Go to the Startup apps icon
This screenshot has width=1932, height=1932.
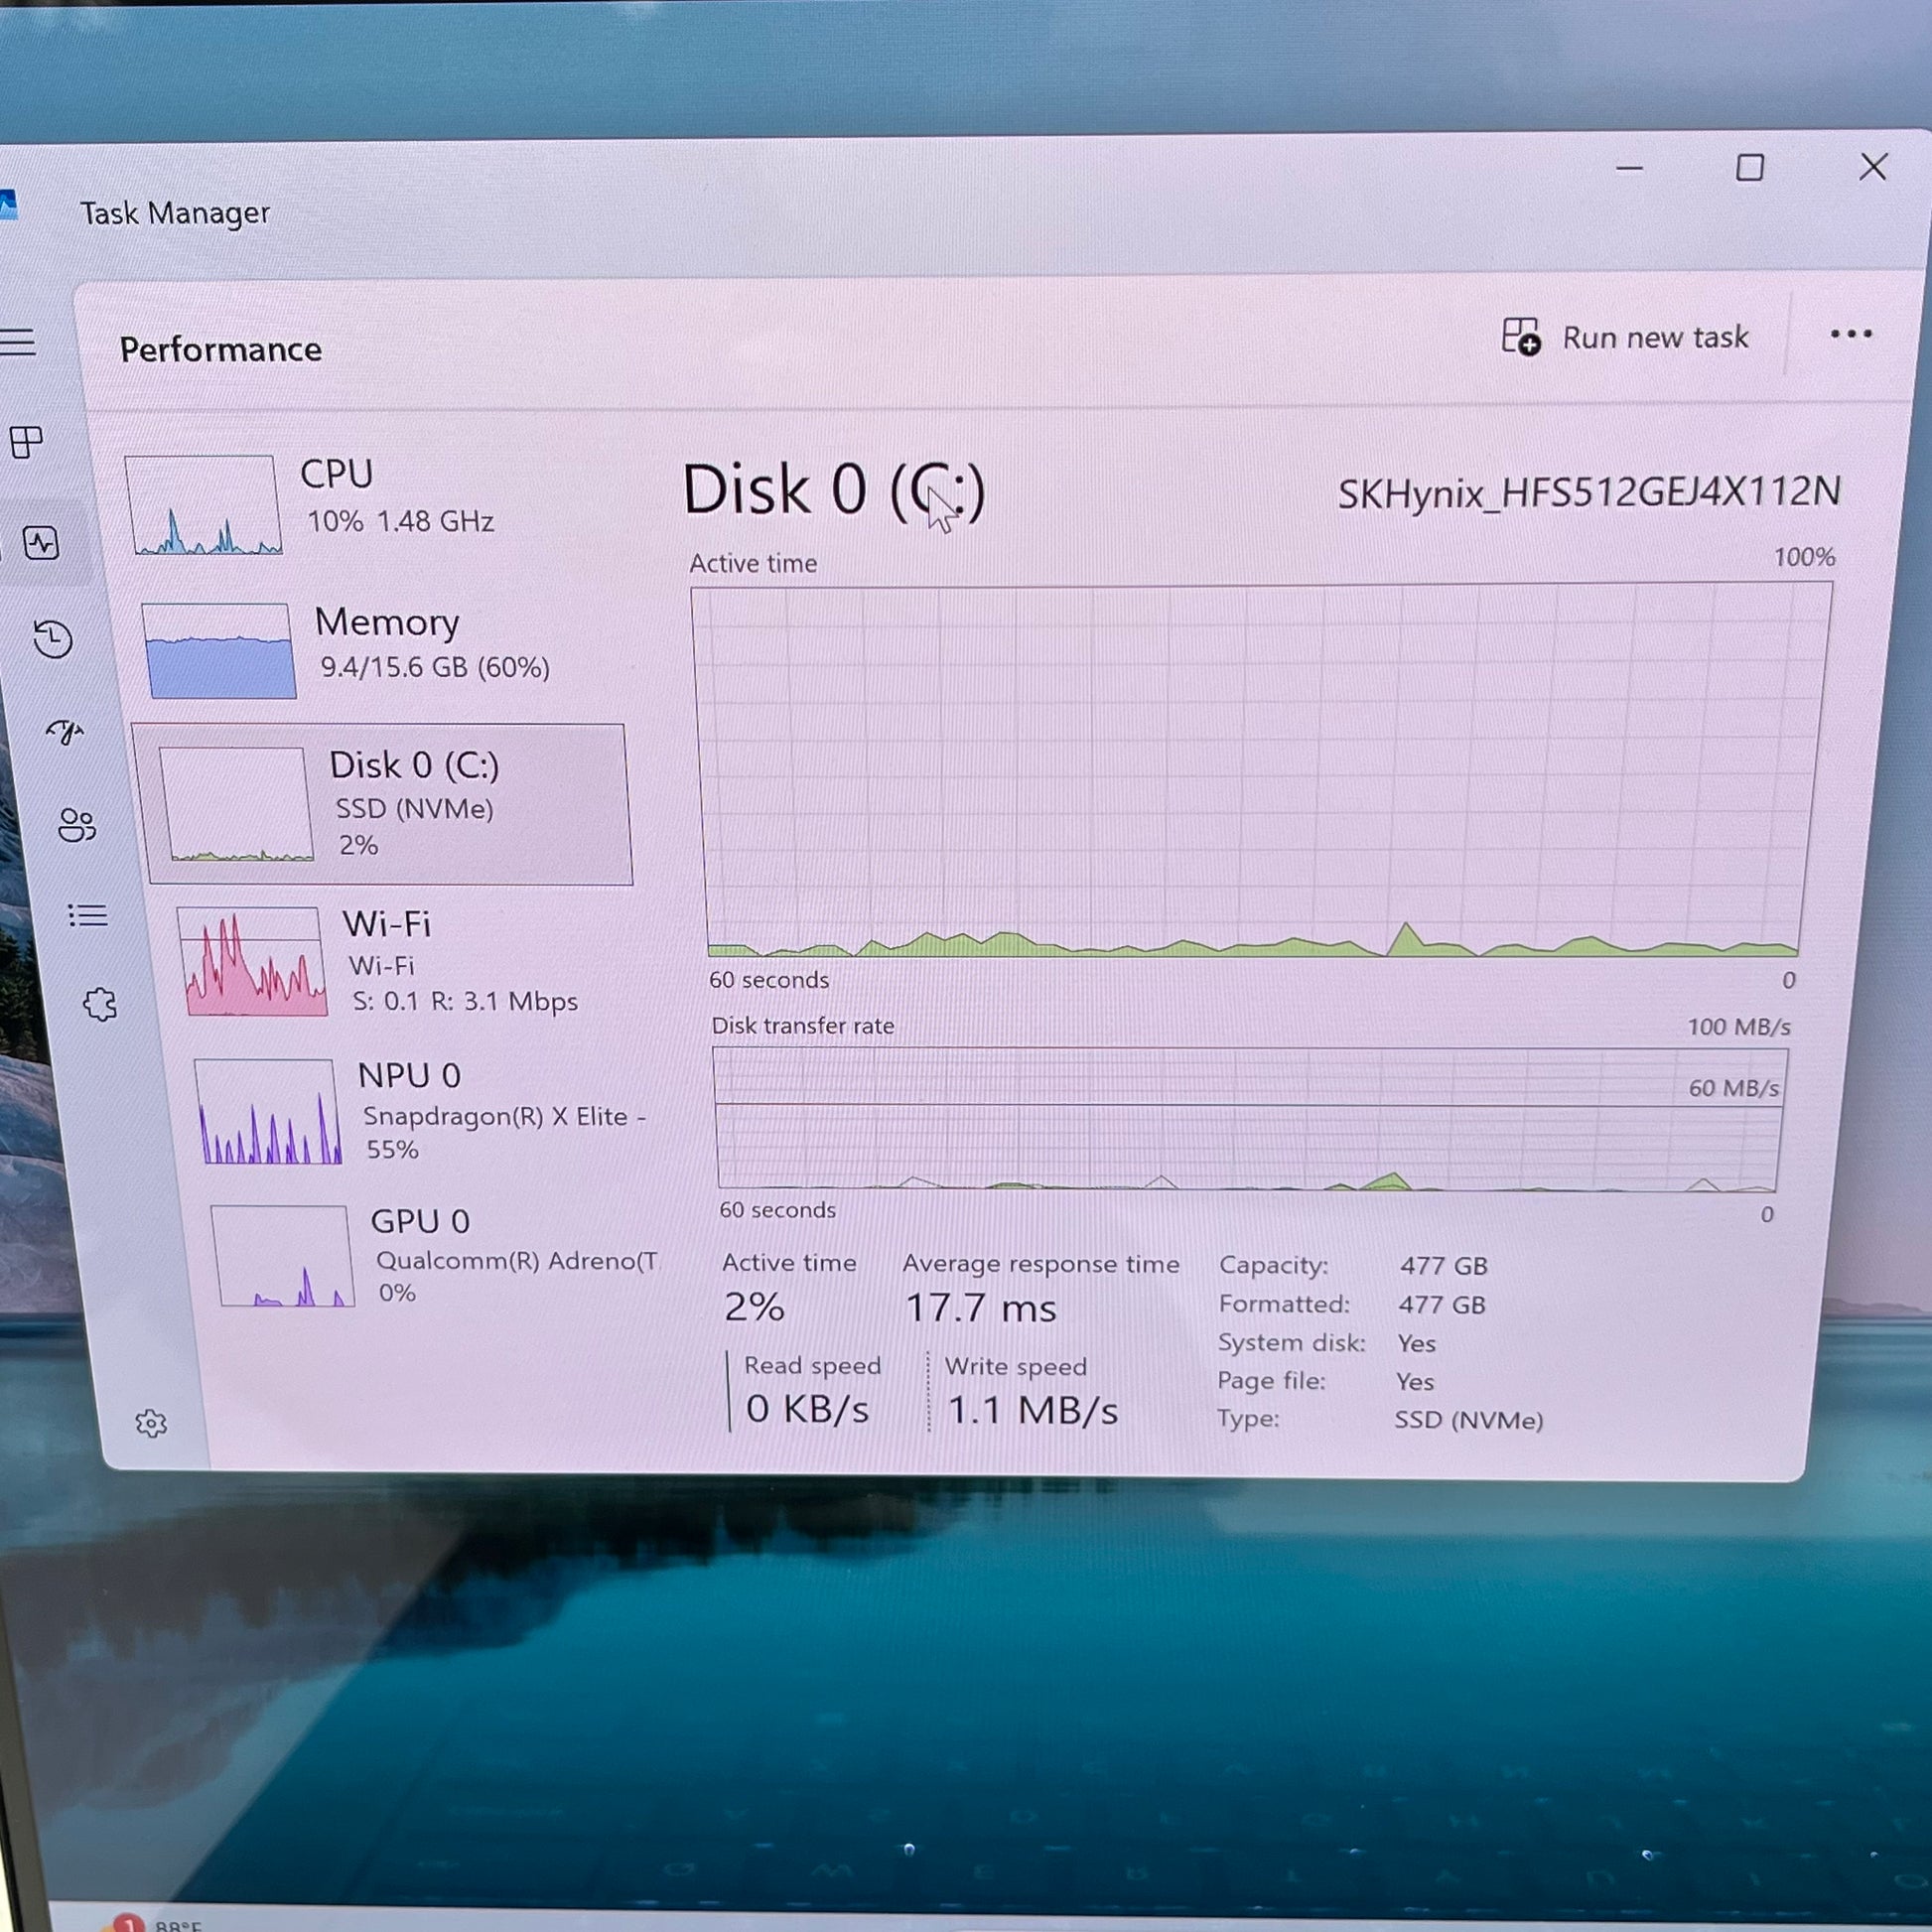[x=64, y=731]
